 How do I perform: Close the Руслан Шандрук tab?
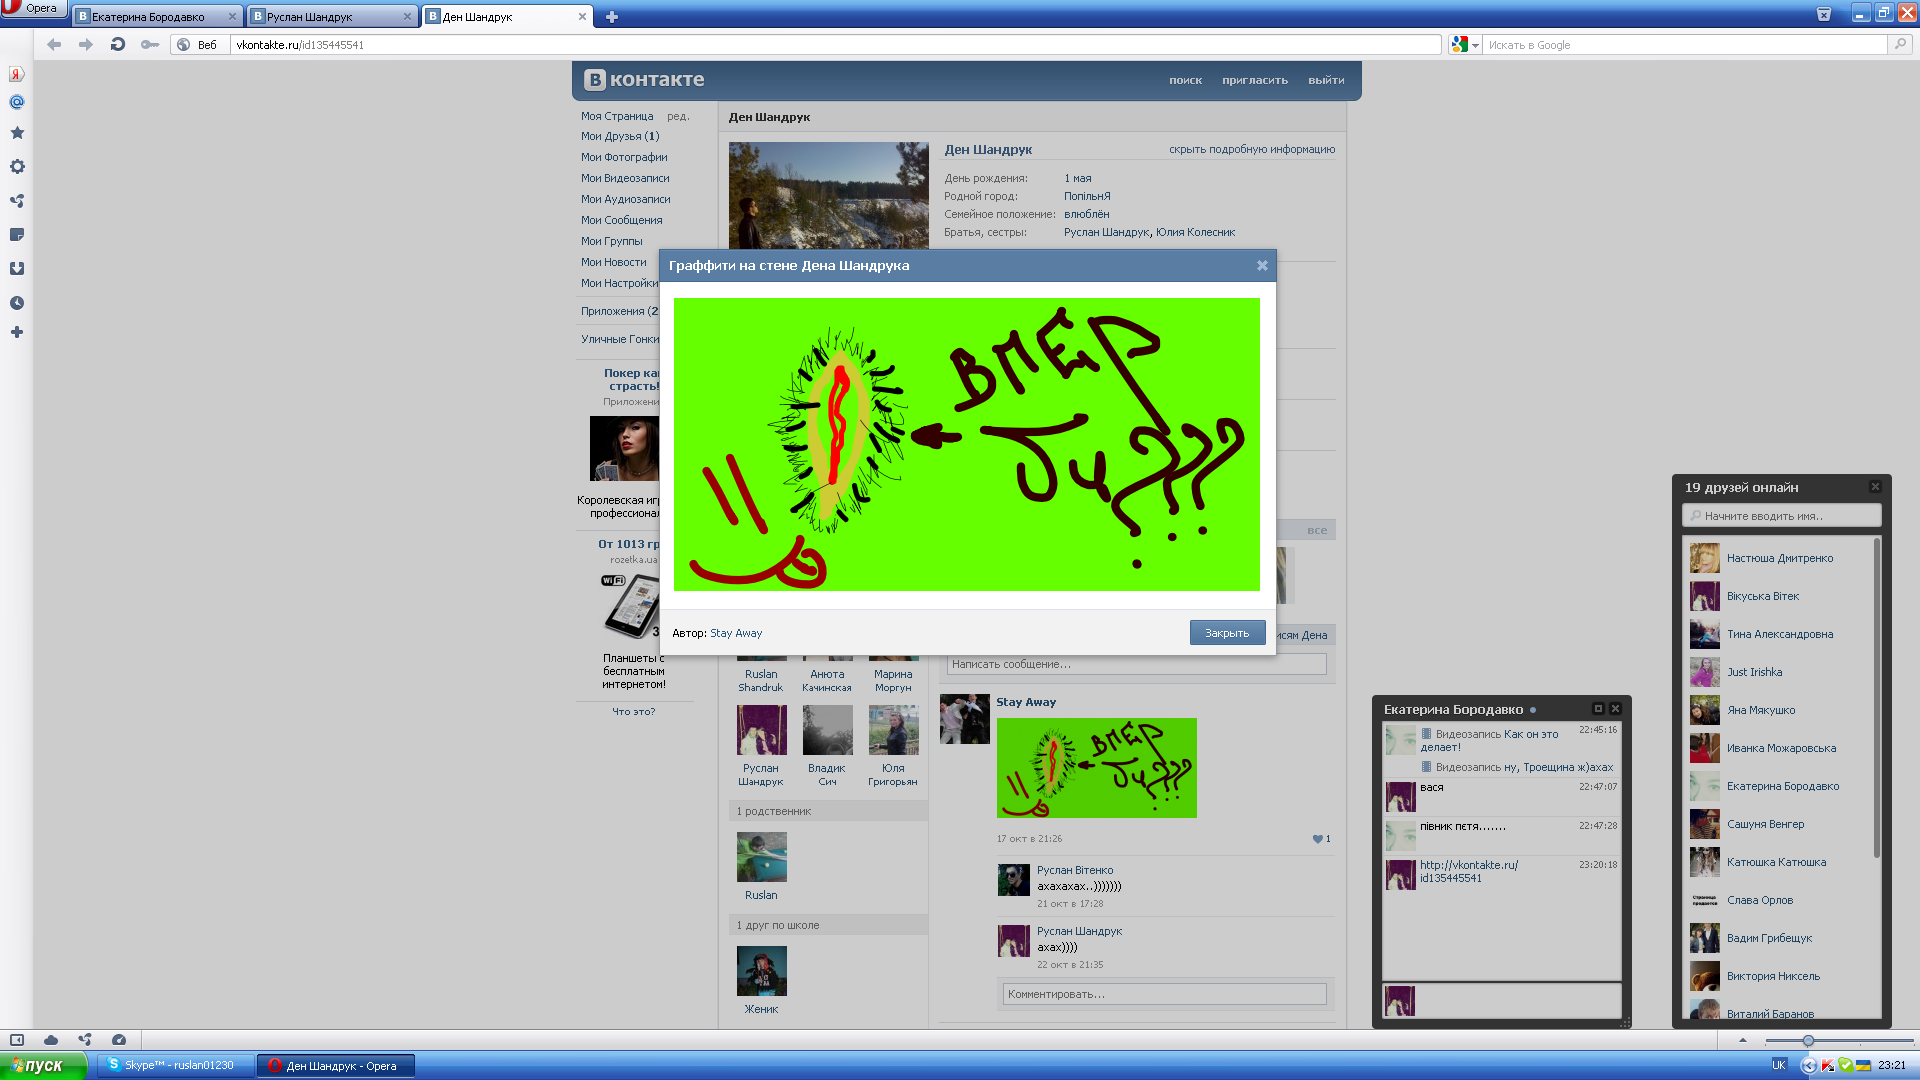[407, 16]
